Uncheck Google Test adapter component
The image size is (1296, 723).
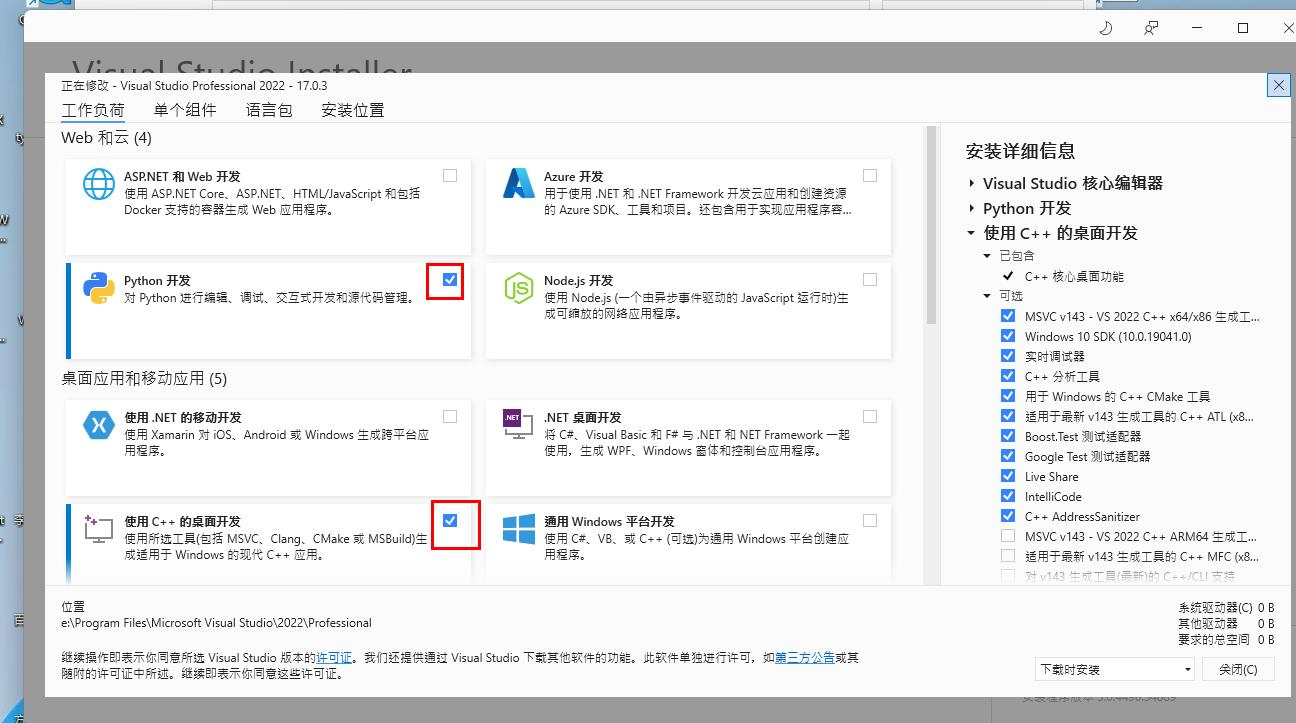(1008, 456)
